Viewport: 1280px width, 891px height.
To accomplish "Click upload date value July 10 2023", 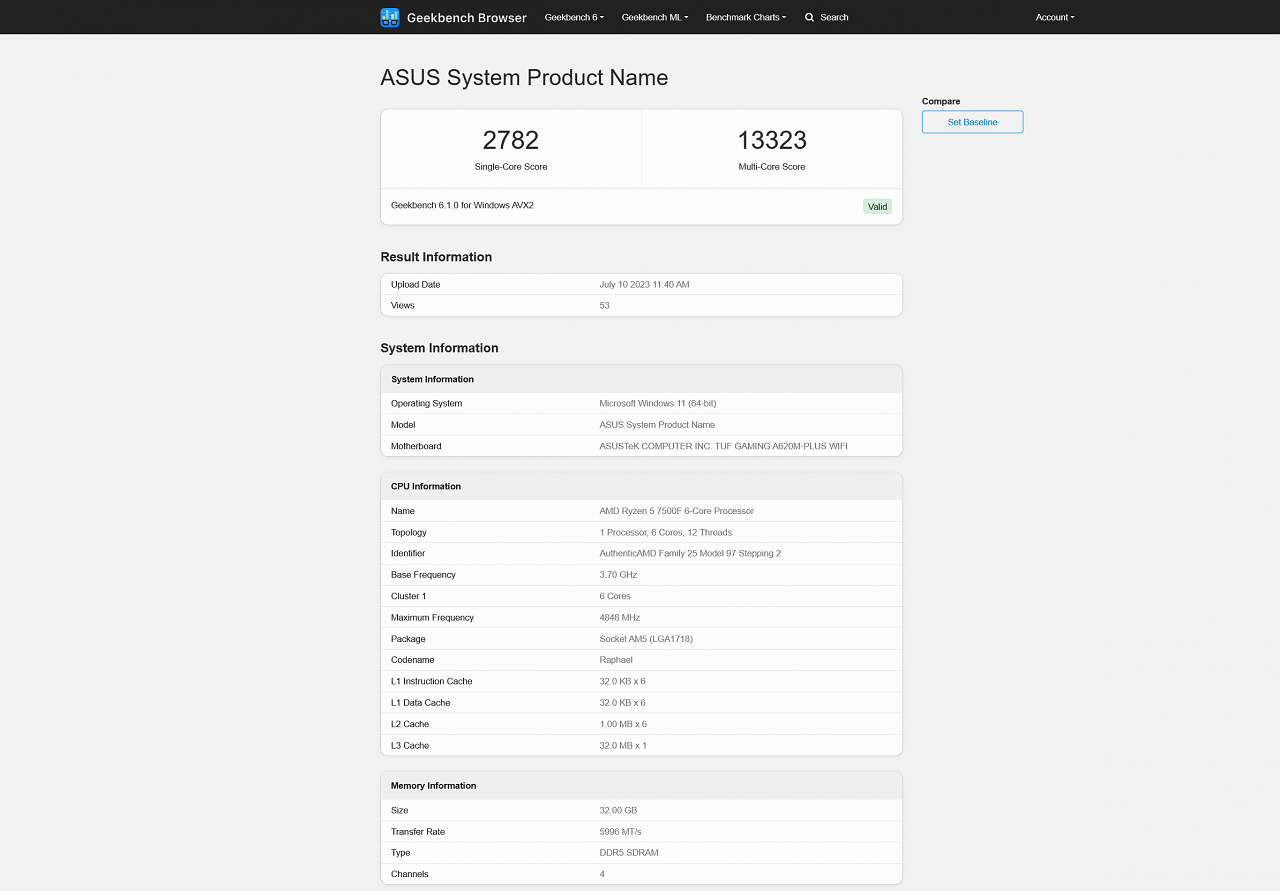I will pyautogui.click(x=644, y=285).
